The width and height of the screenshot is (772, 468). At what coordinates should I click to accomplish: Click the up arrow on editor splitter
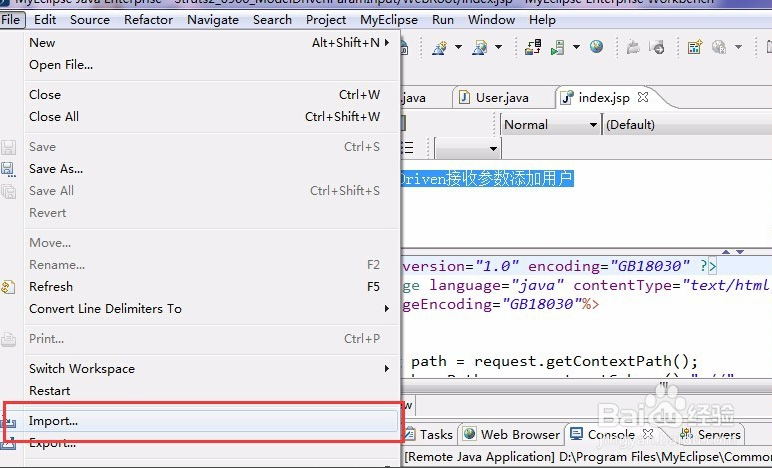(726, 252)
